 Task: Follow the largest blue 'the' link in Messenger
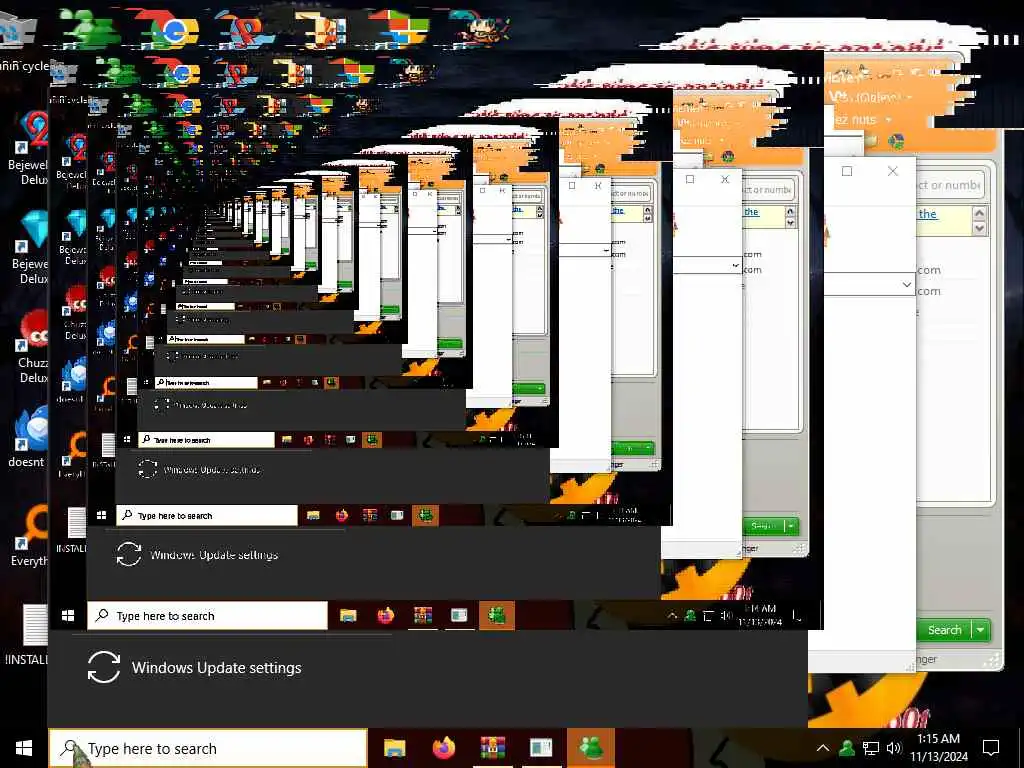pyautogui.click(x=927, y=214)
